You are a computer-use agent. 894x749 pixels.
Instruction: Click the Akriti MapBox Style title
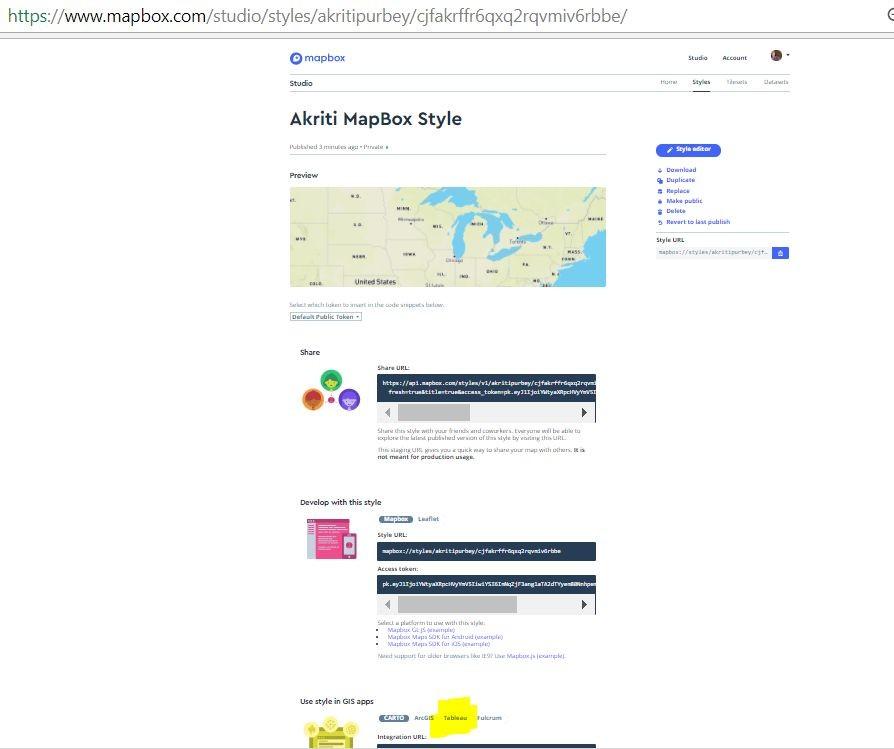pyautogui.click(x=376, y=119)
